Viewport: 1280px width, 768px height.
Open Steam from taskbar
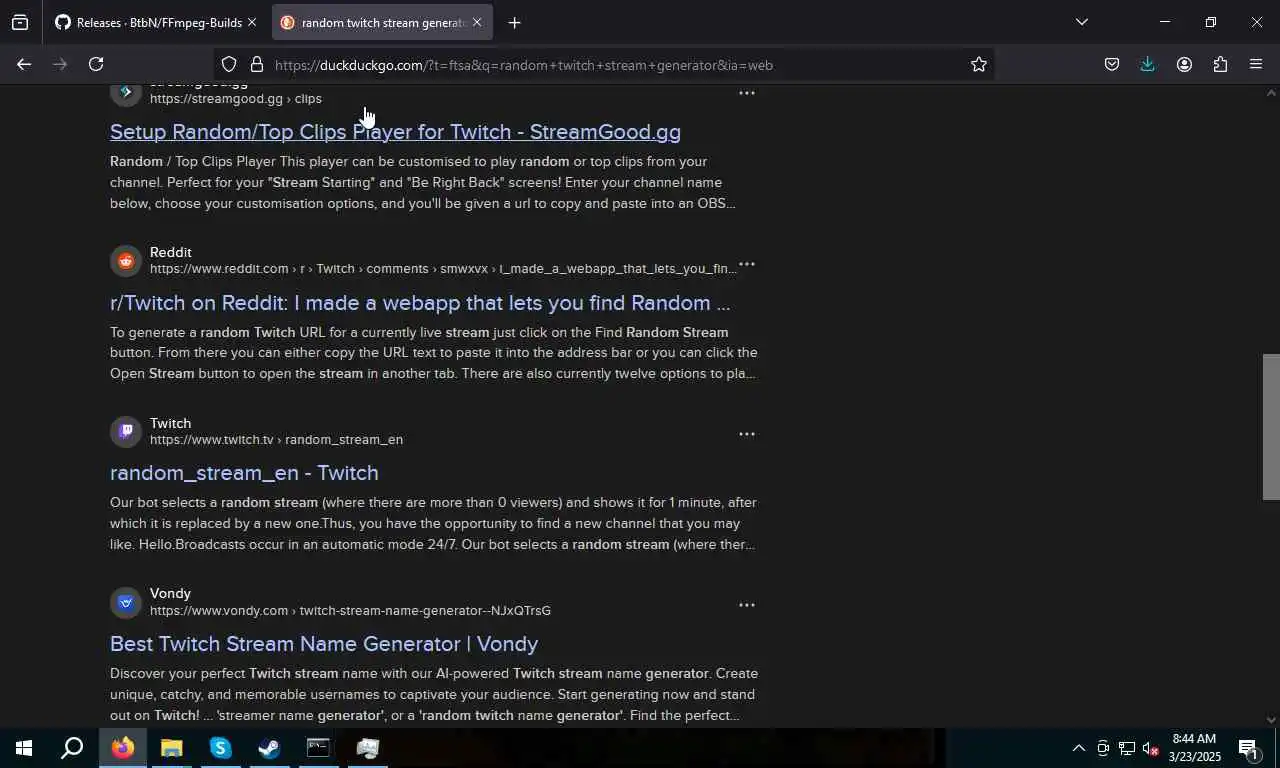click(269, 748)
